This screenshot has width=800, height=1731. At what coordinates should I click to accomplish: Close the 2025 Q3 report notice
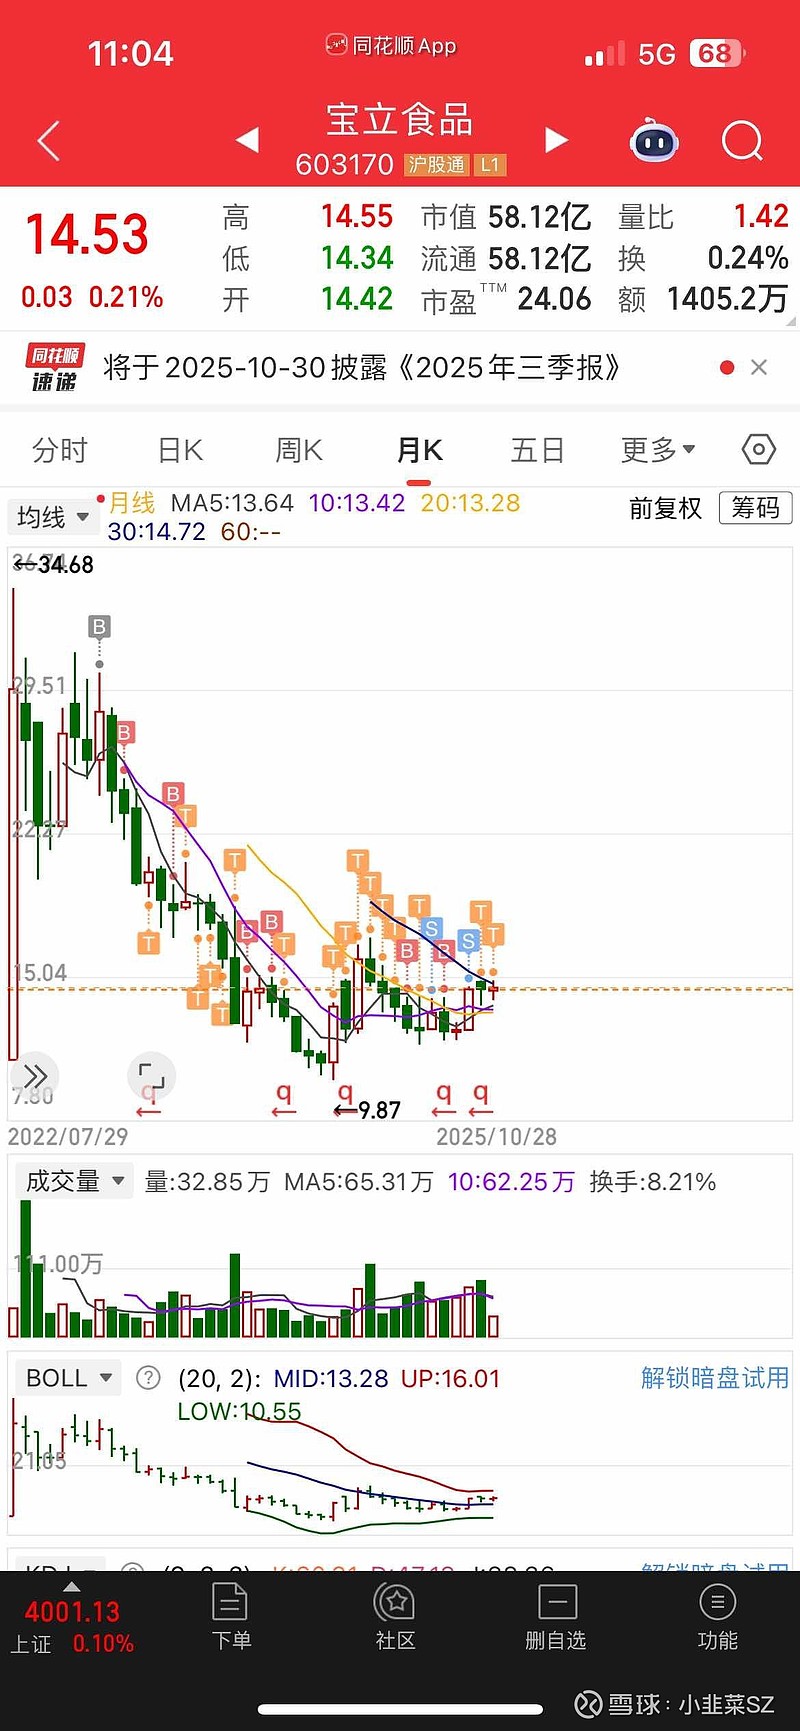point(759,368)
